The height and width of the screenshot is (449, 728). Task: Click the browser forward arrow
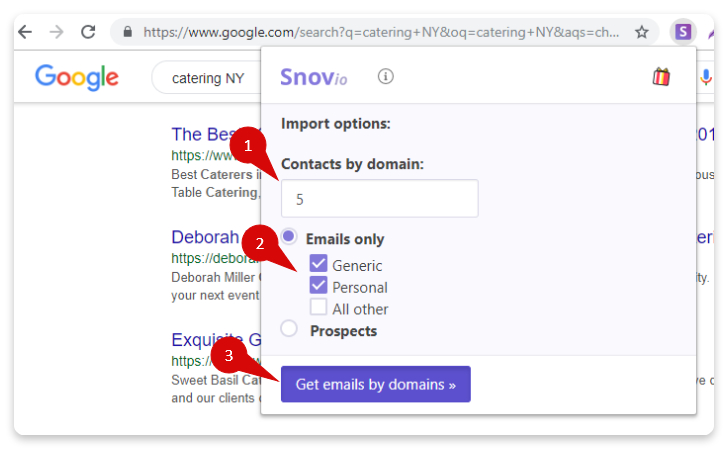coord(56,32)
